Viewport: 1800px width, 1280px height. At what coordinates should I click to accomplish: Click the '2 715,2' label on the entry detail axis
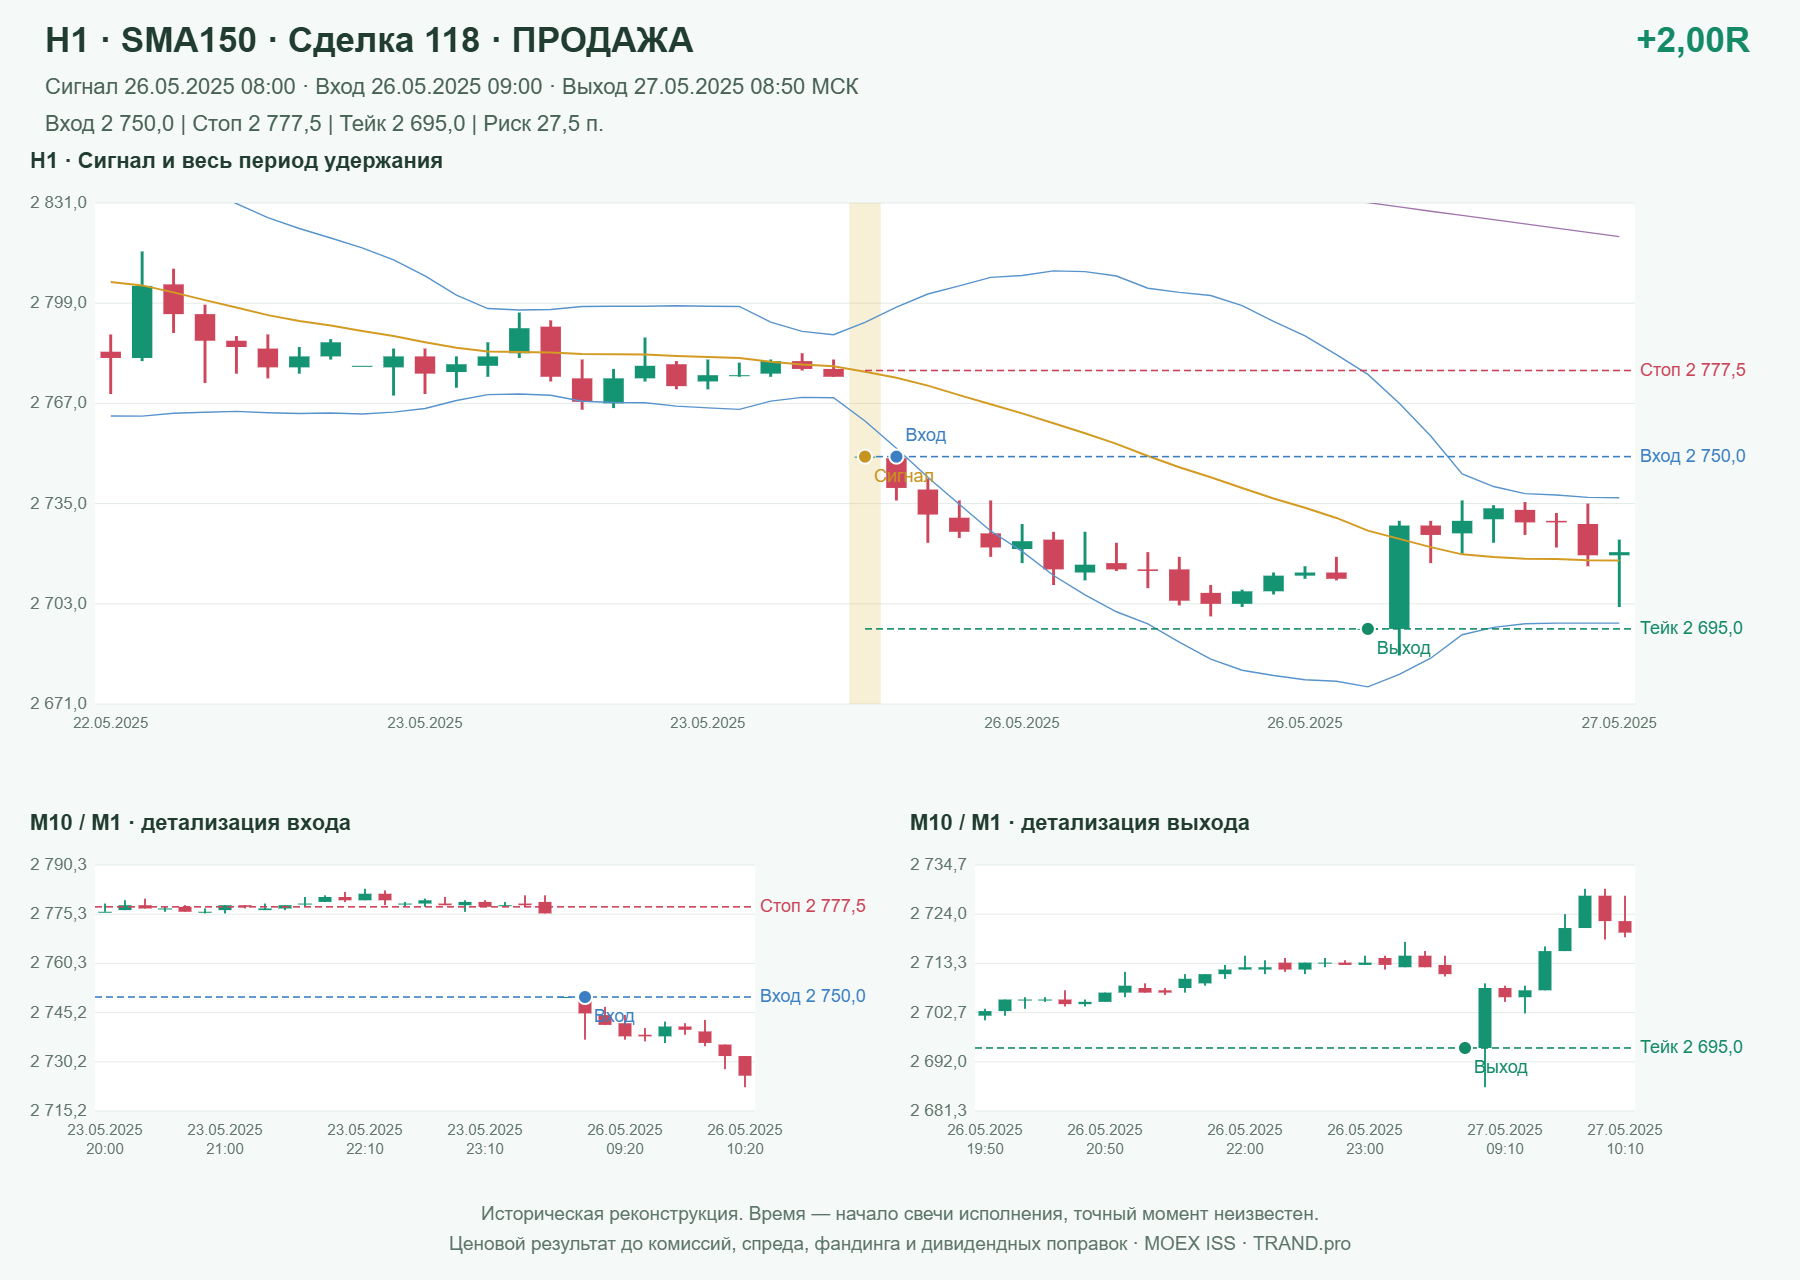pyautogui.click(x=58, y=1110)
